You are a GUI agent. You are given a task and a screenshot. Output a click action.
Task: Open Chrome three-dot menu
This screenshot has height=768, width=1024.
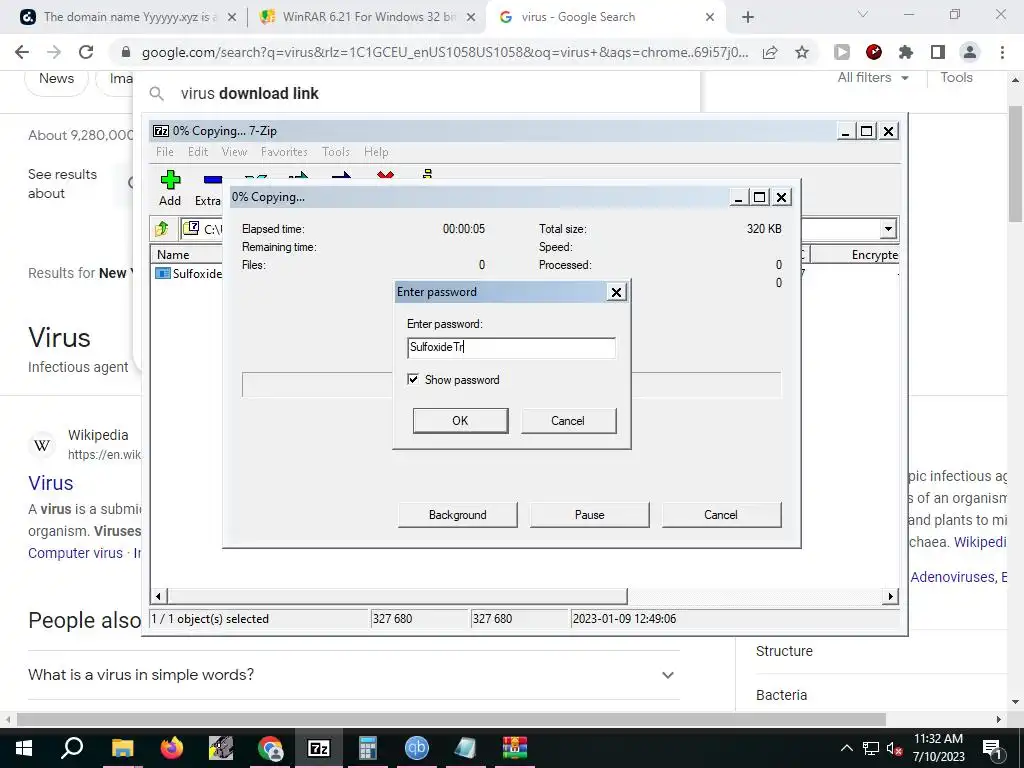pos(1002,52)
